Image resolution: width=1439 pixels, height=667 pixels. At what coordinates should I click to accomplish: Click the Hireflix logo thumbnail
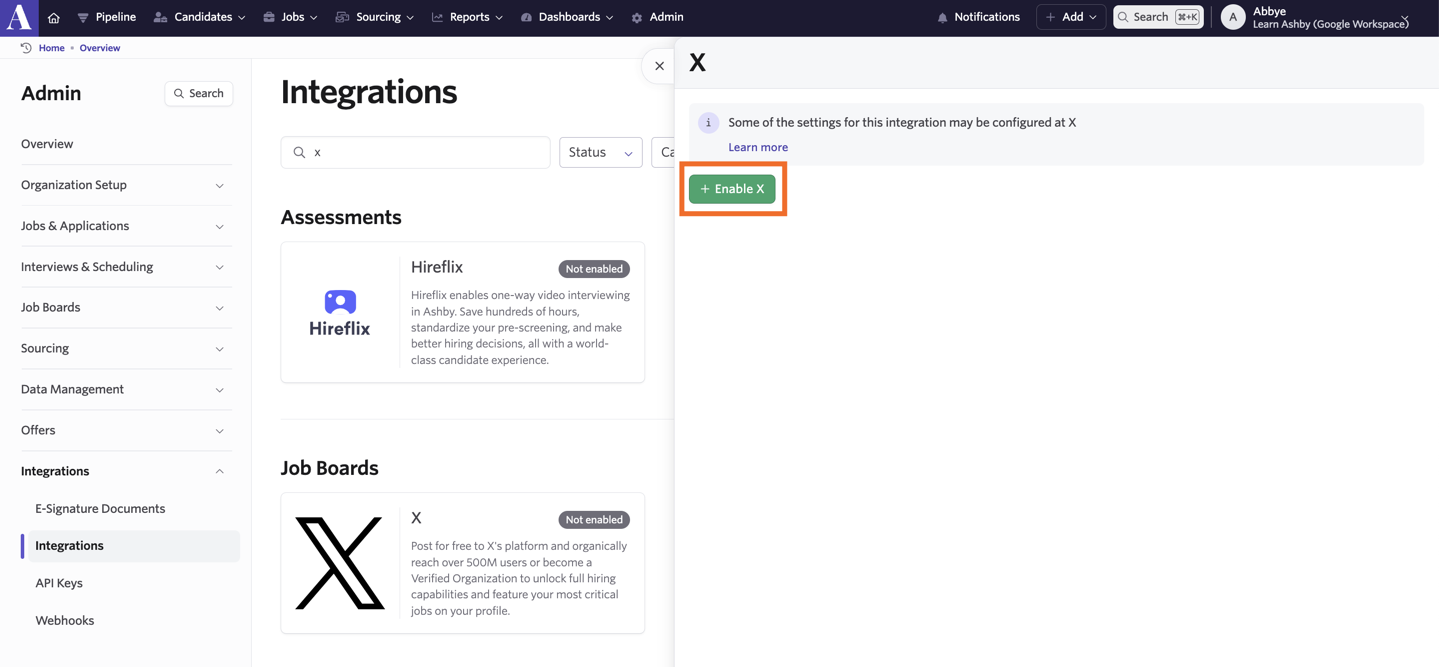coord(340,312)
